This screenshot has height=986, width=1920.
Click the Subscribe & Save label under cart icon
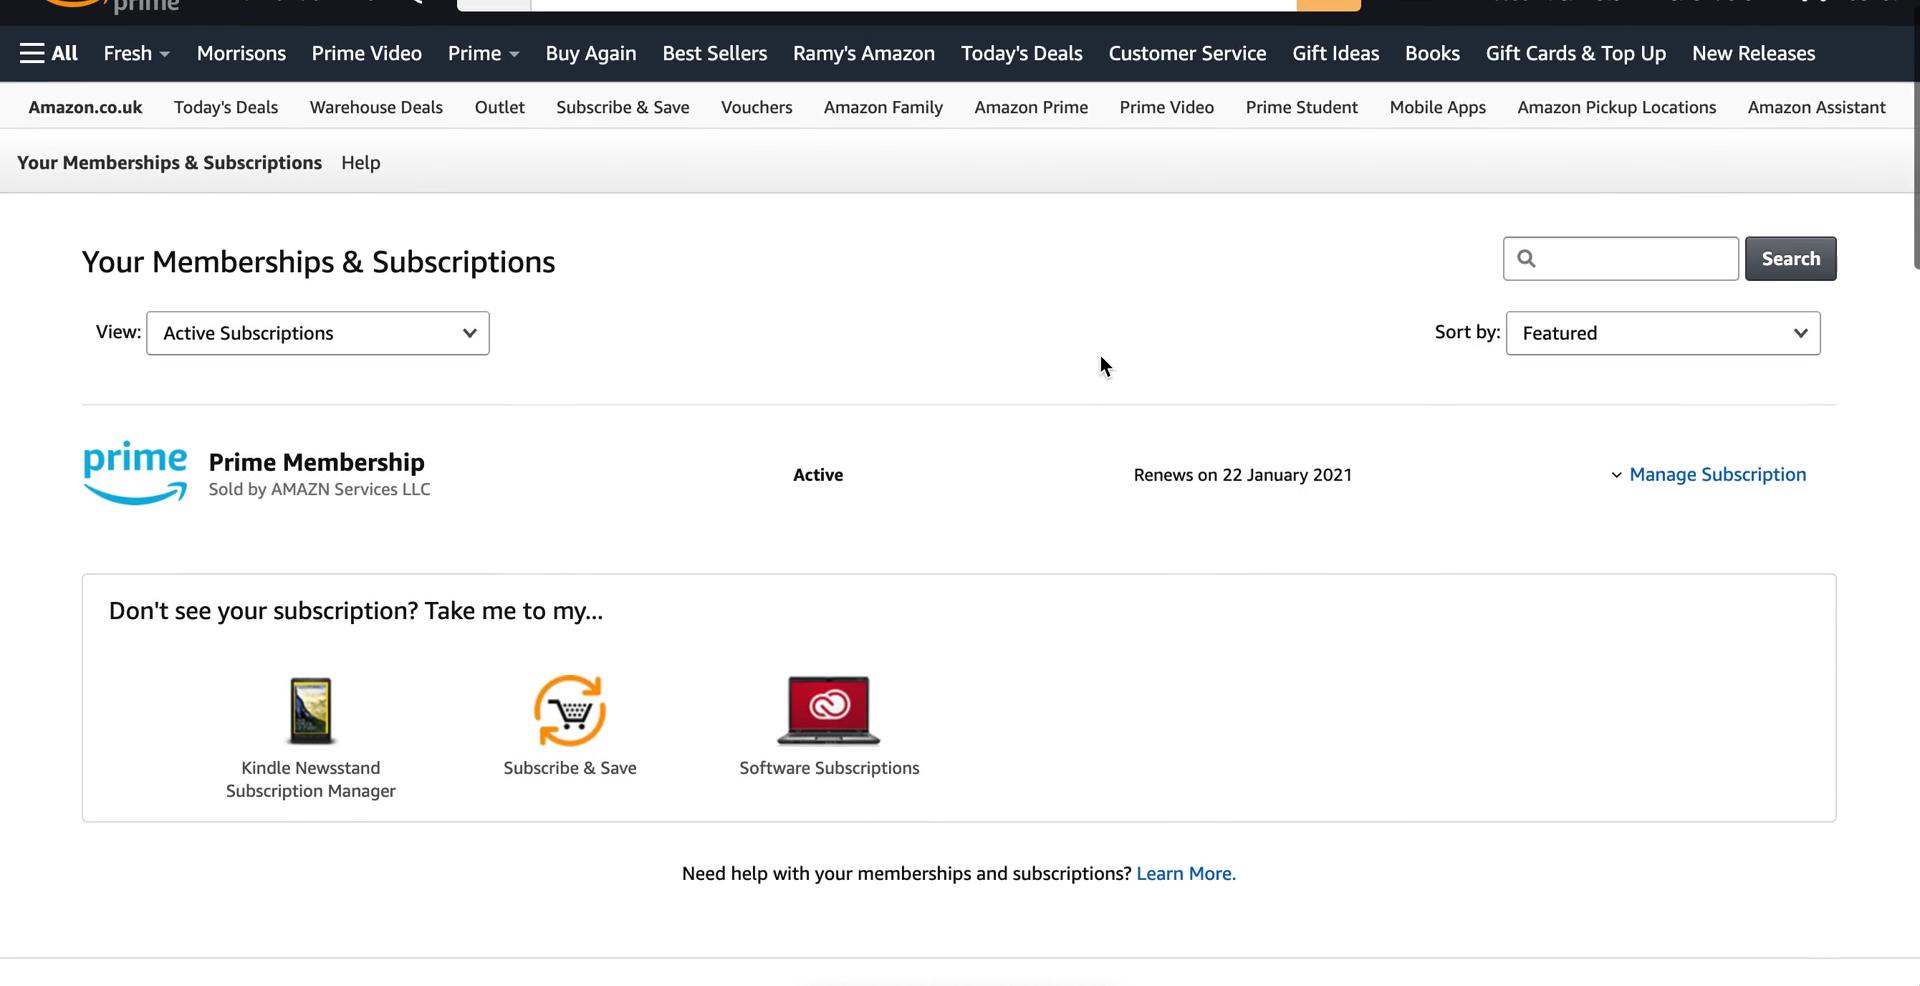click(x=570, y=768)
